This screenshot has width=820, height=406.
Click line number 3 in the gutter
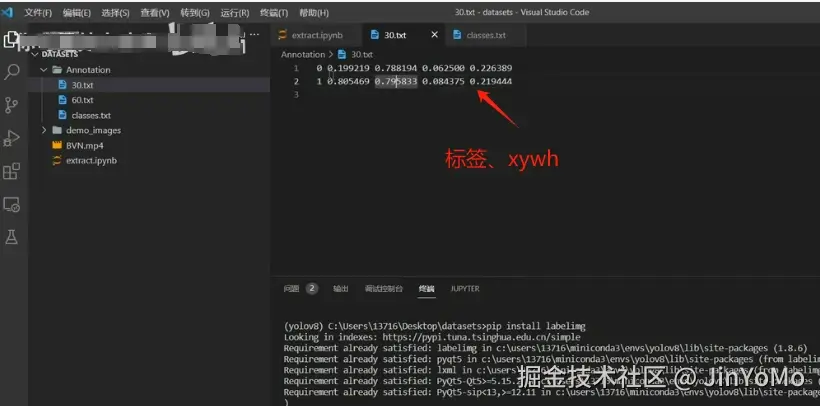click(296, 95)
